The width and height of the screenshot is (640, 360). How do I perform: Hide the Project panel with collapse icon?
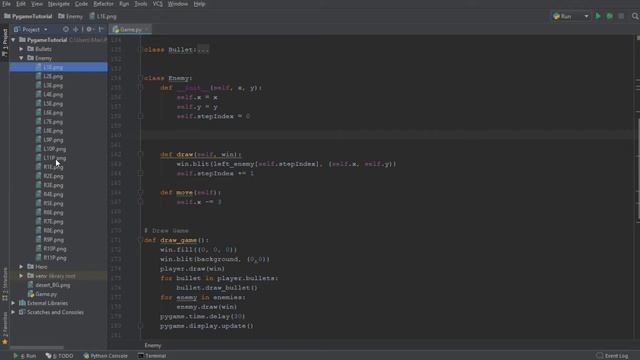(101, 29)
